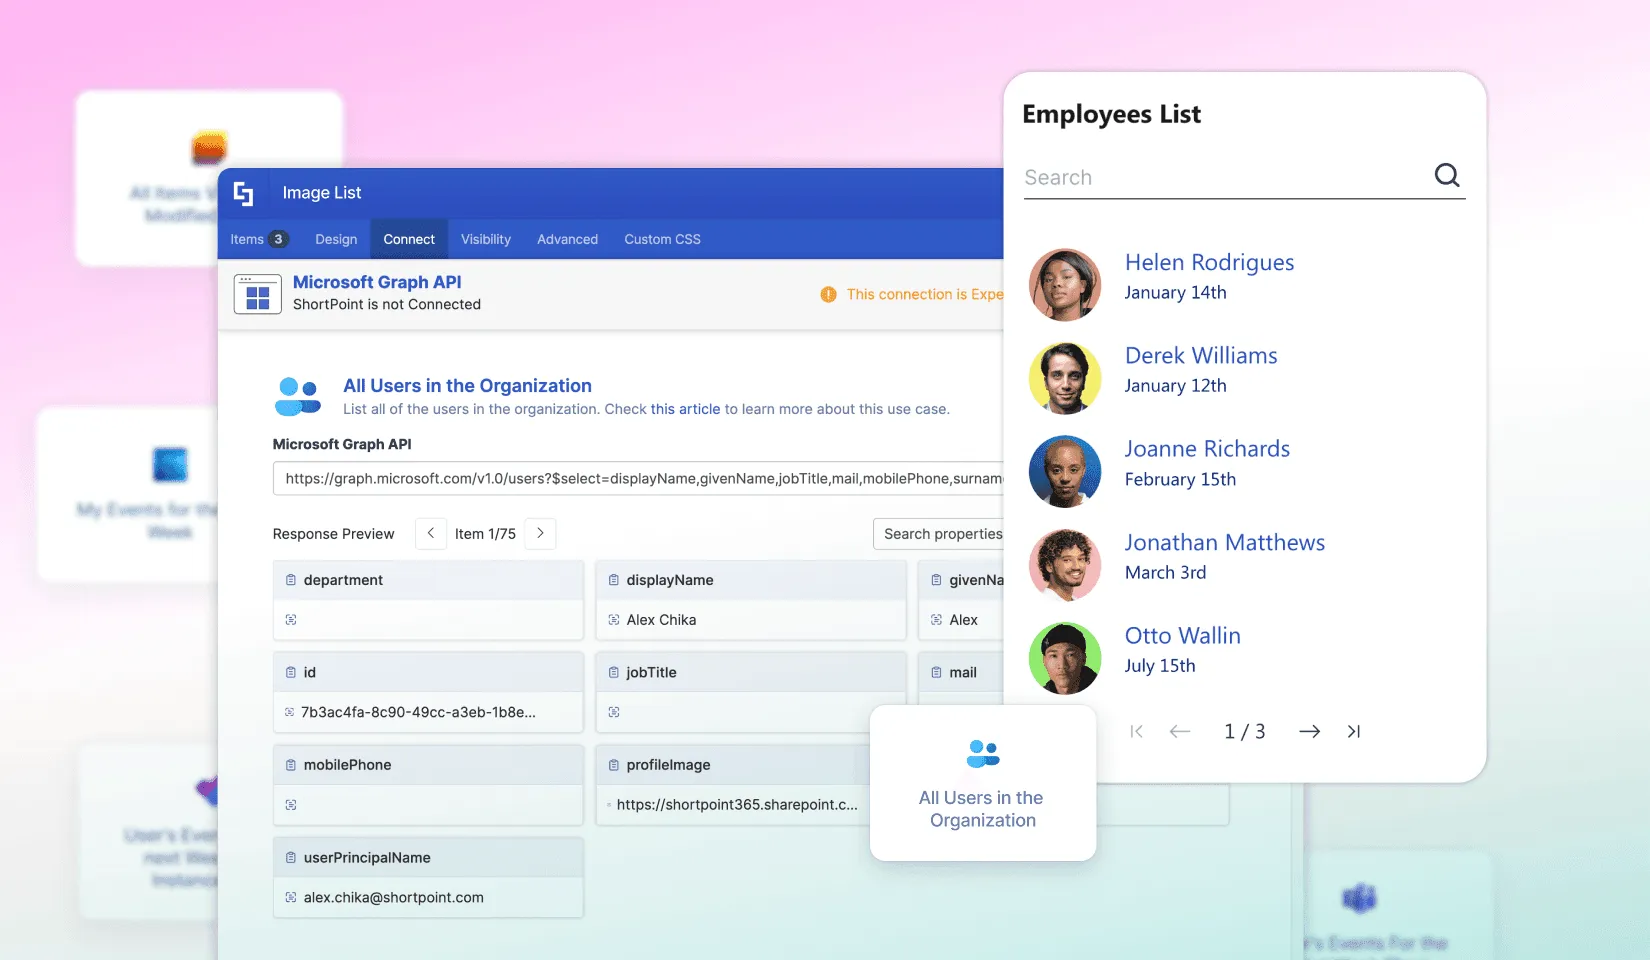Switch to the Design tab

point(336,239)
